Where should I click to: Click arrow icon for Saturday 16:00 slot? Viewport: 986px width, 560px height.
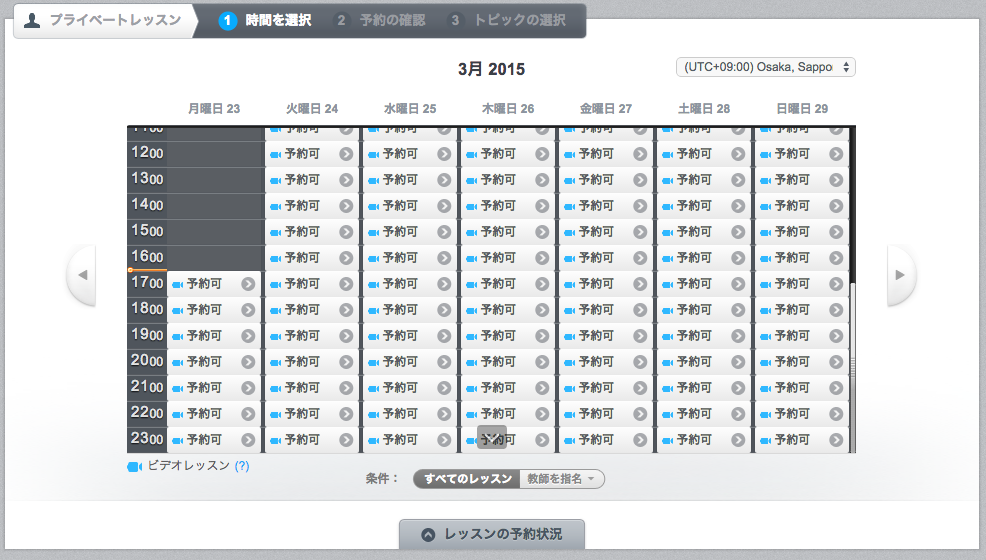click(x=738, y=258)
